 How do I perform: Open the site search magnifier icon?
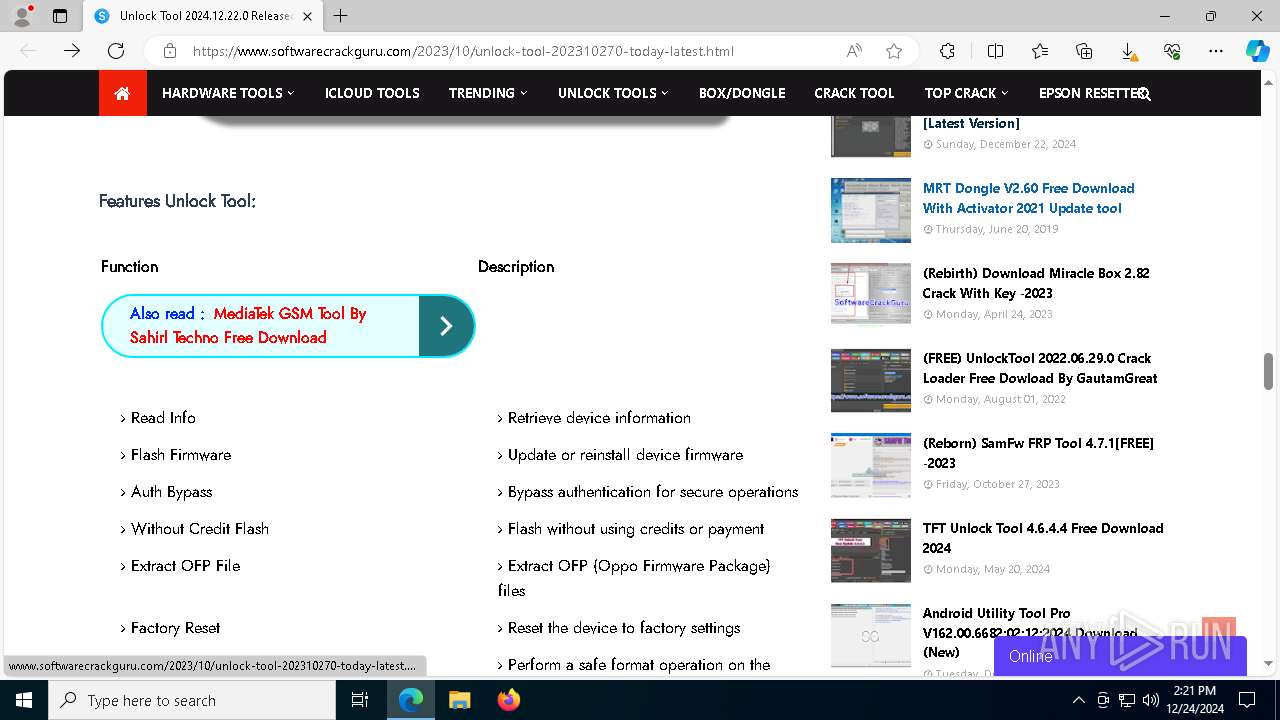pos(1144,94)
